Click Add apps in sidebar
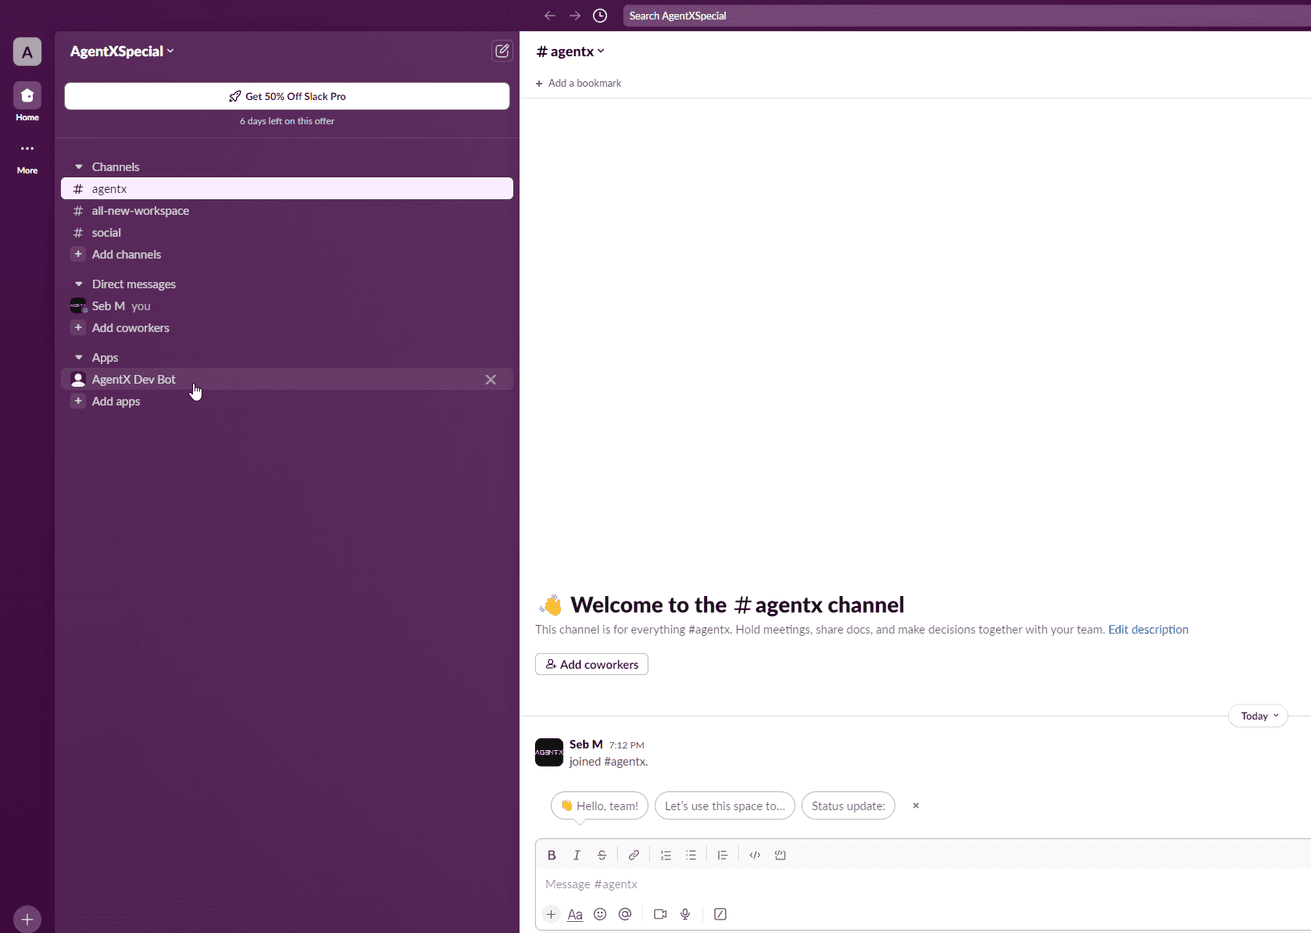1311x933 pixels. tap(287, 402)
